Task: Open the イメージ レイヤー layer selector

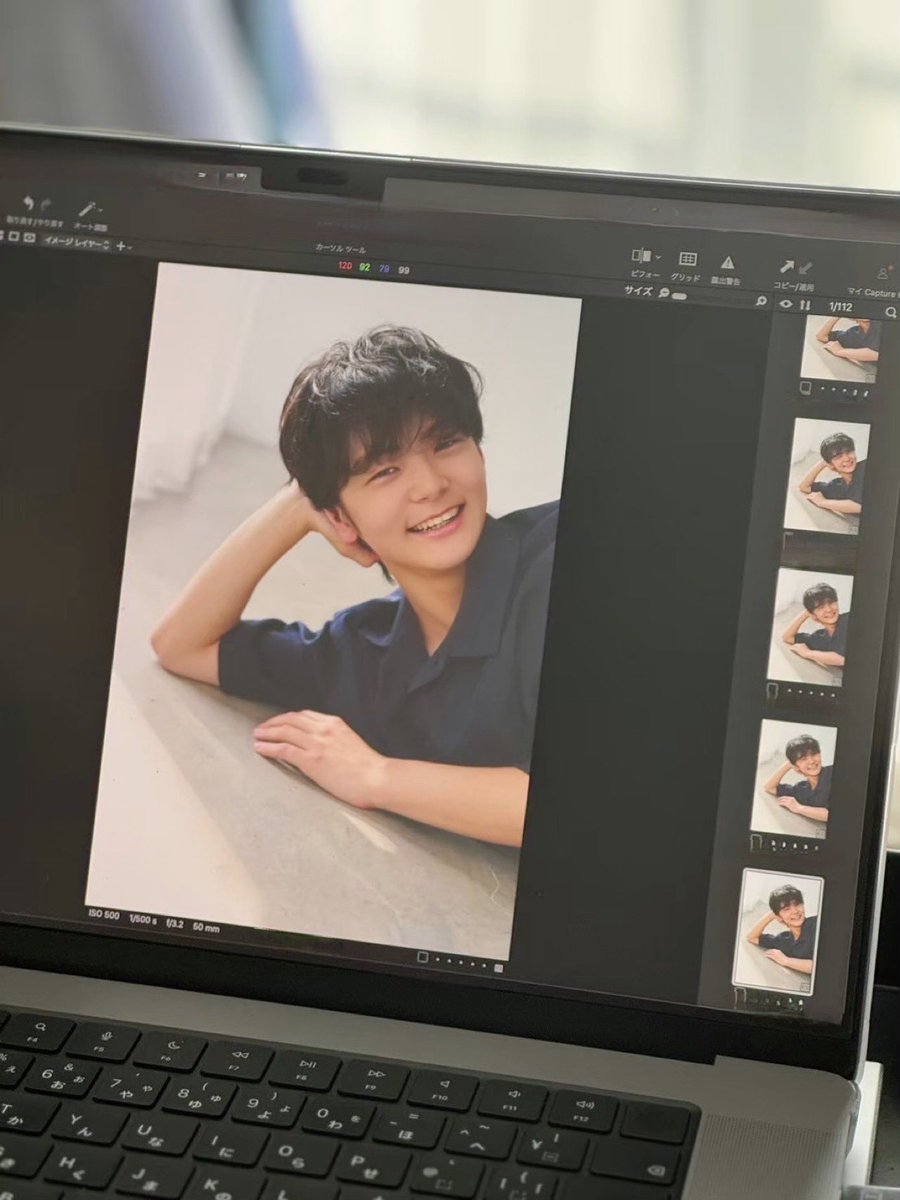Action: click(76, 243)
